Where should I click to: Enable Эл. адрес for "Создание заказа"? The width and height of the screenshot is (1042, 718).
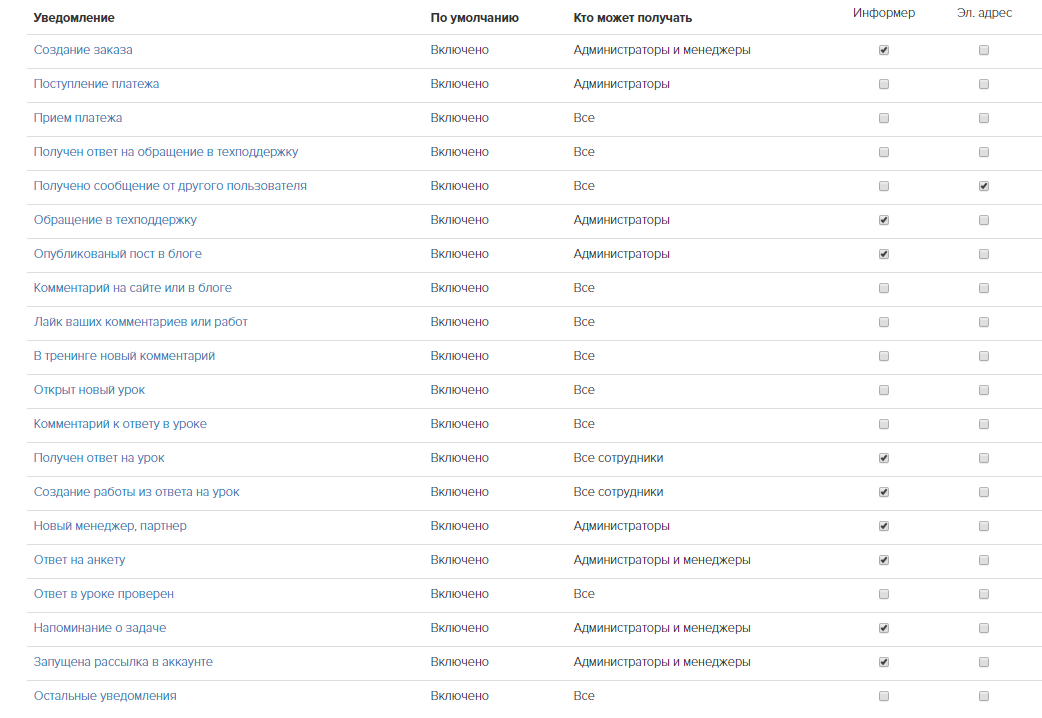(984, 50)
